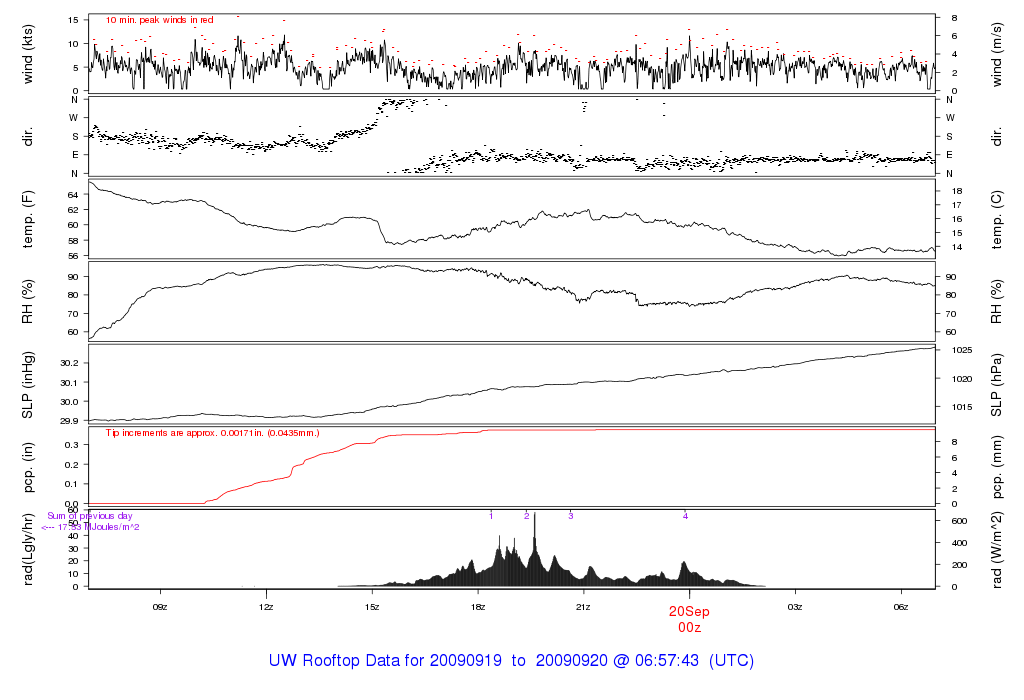The width and height of the screenshot is (1024, 700).
Task: Click the '0.3' inch precipitation tick label
Action: click(x=72, y=445)
